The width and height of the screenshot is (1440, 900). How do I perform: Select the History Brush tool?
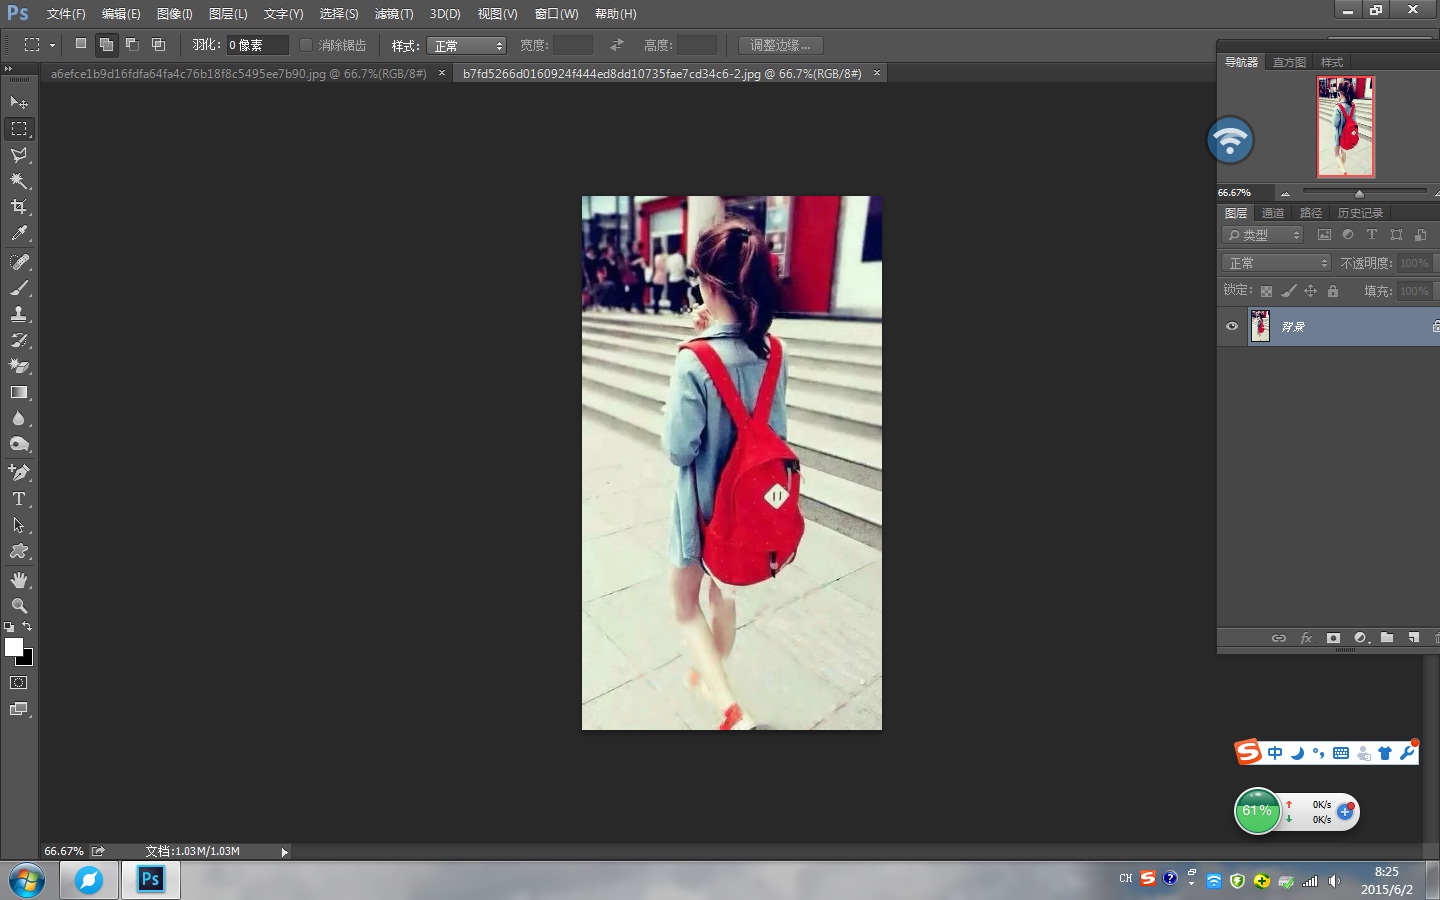coord(19,340)
